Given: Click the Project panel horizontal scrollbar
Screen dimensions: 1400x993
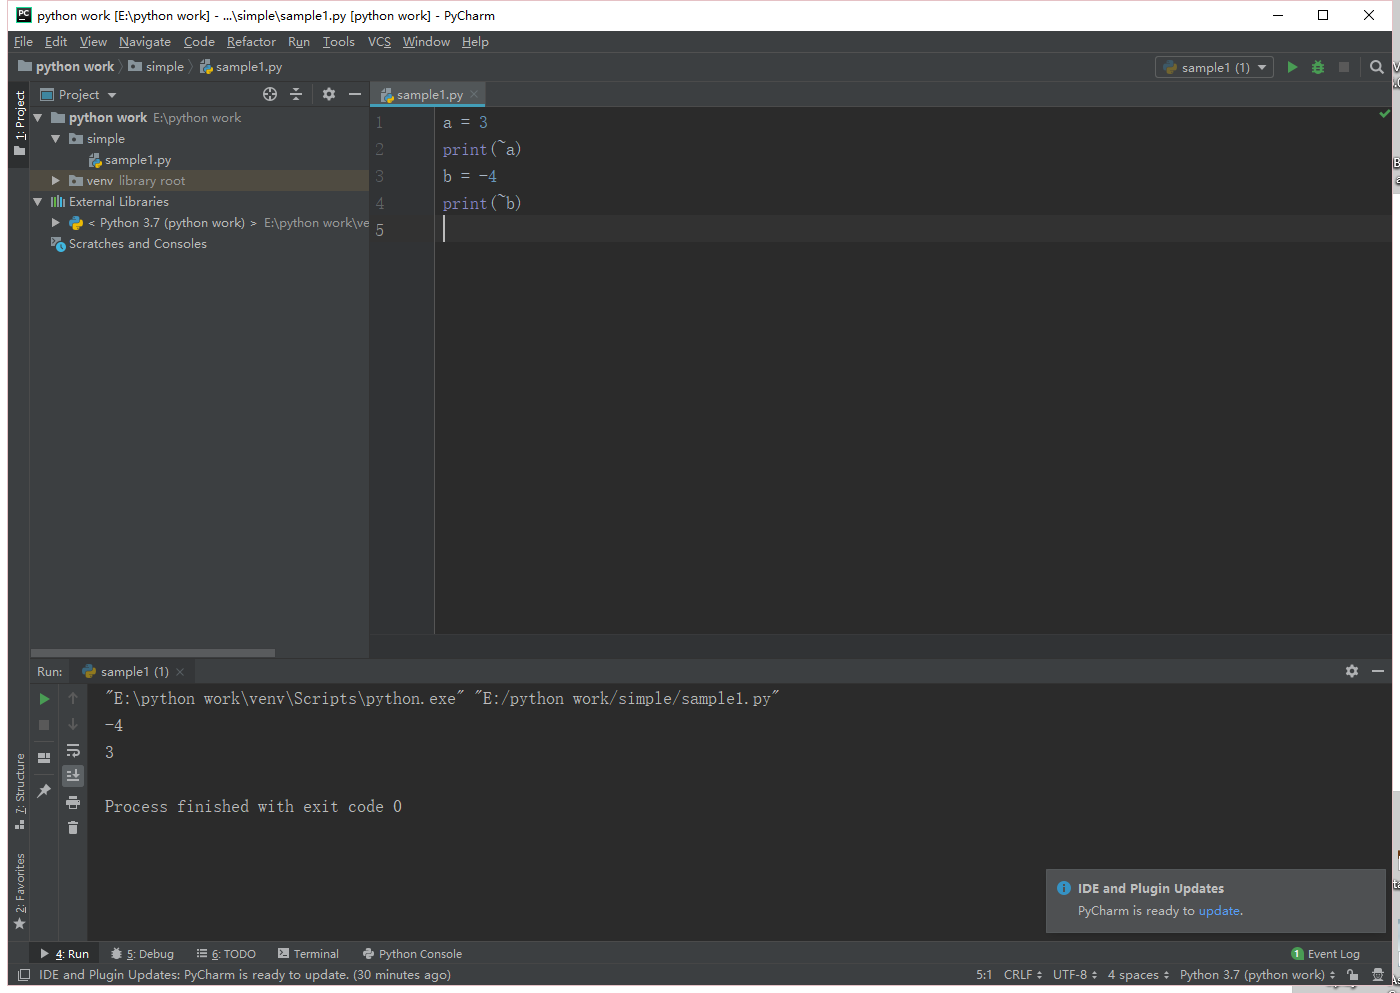Looking at the screenshot, I should tap(152, 653).
